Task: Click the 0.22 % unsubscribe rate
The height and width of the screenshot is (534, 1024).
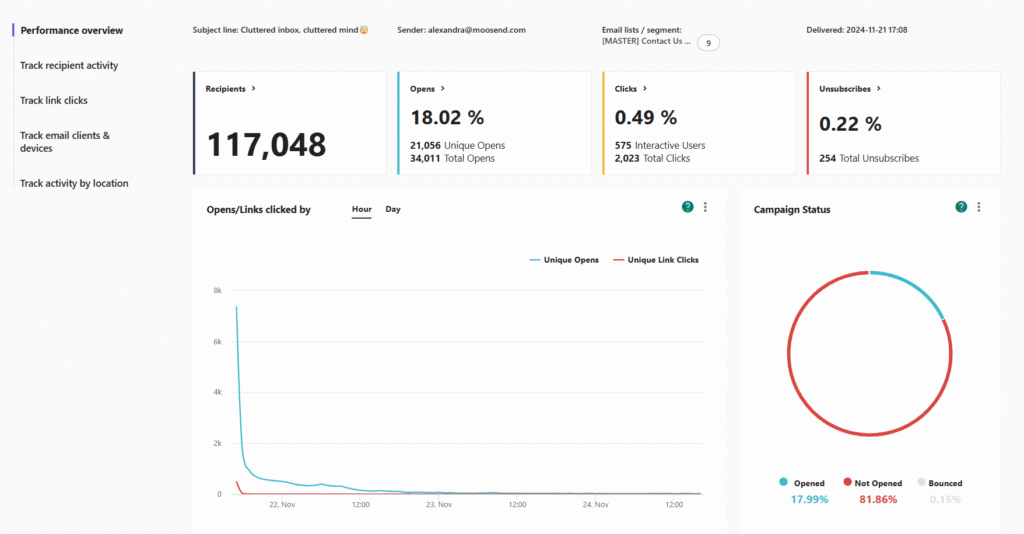Action: 850,124
